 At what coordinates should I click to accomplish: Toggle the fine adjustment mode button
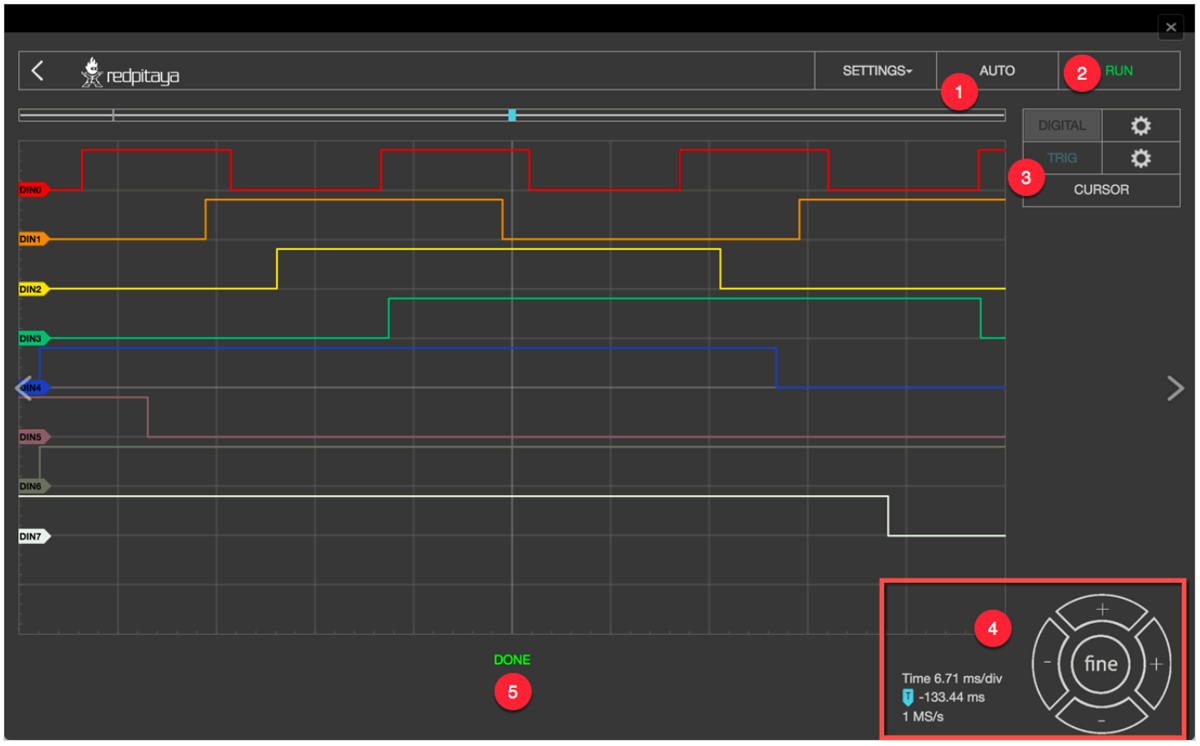(1101, 664)
